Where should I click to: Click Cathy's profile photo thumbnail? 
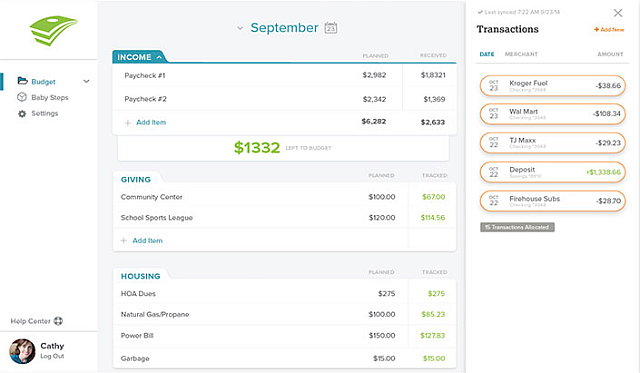(22, 351)
